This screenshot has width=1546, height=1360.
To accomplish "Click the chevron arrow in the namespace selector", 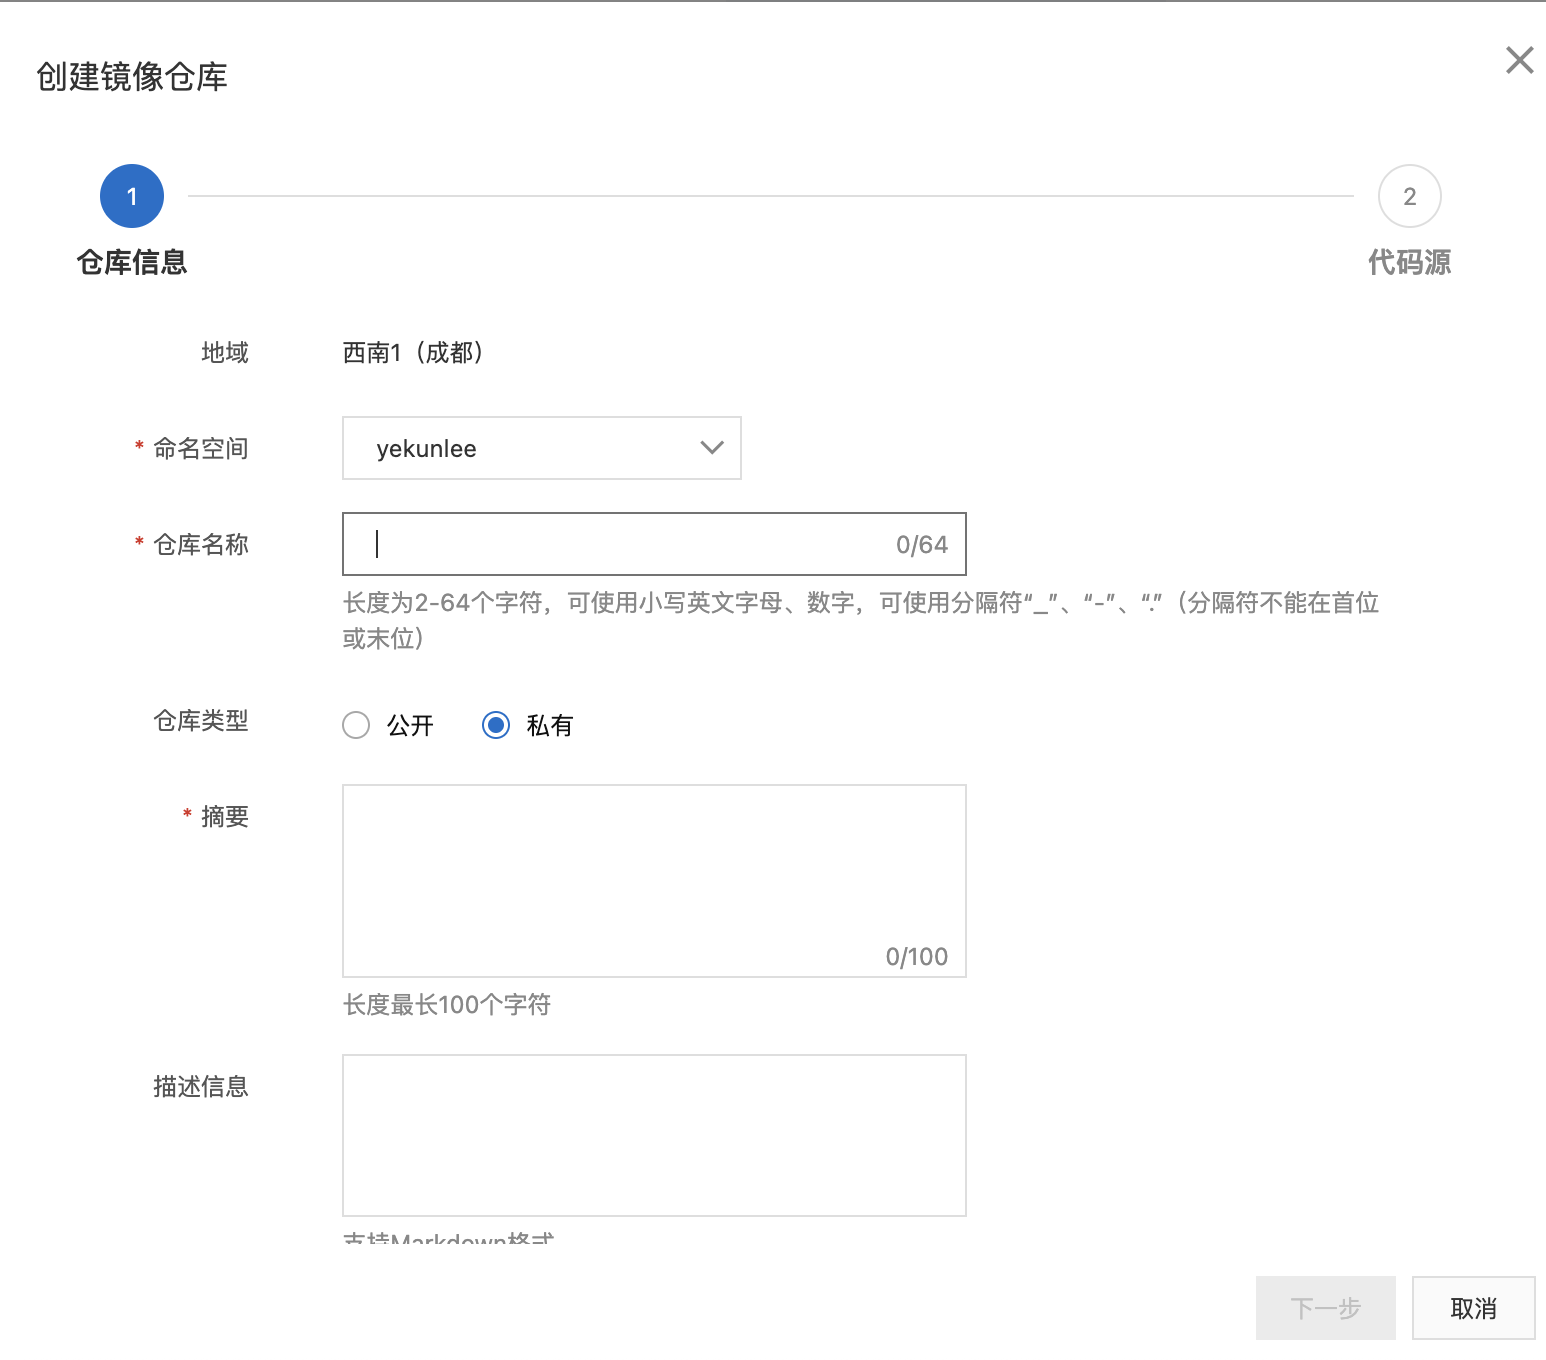I will point(712,448).
